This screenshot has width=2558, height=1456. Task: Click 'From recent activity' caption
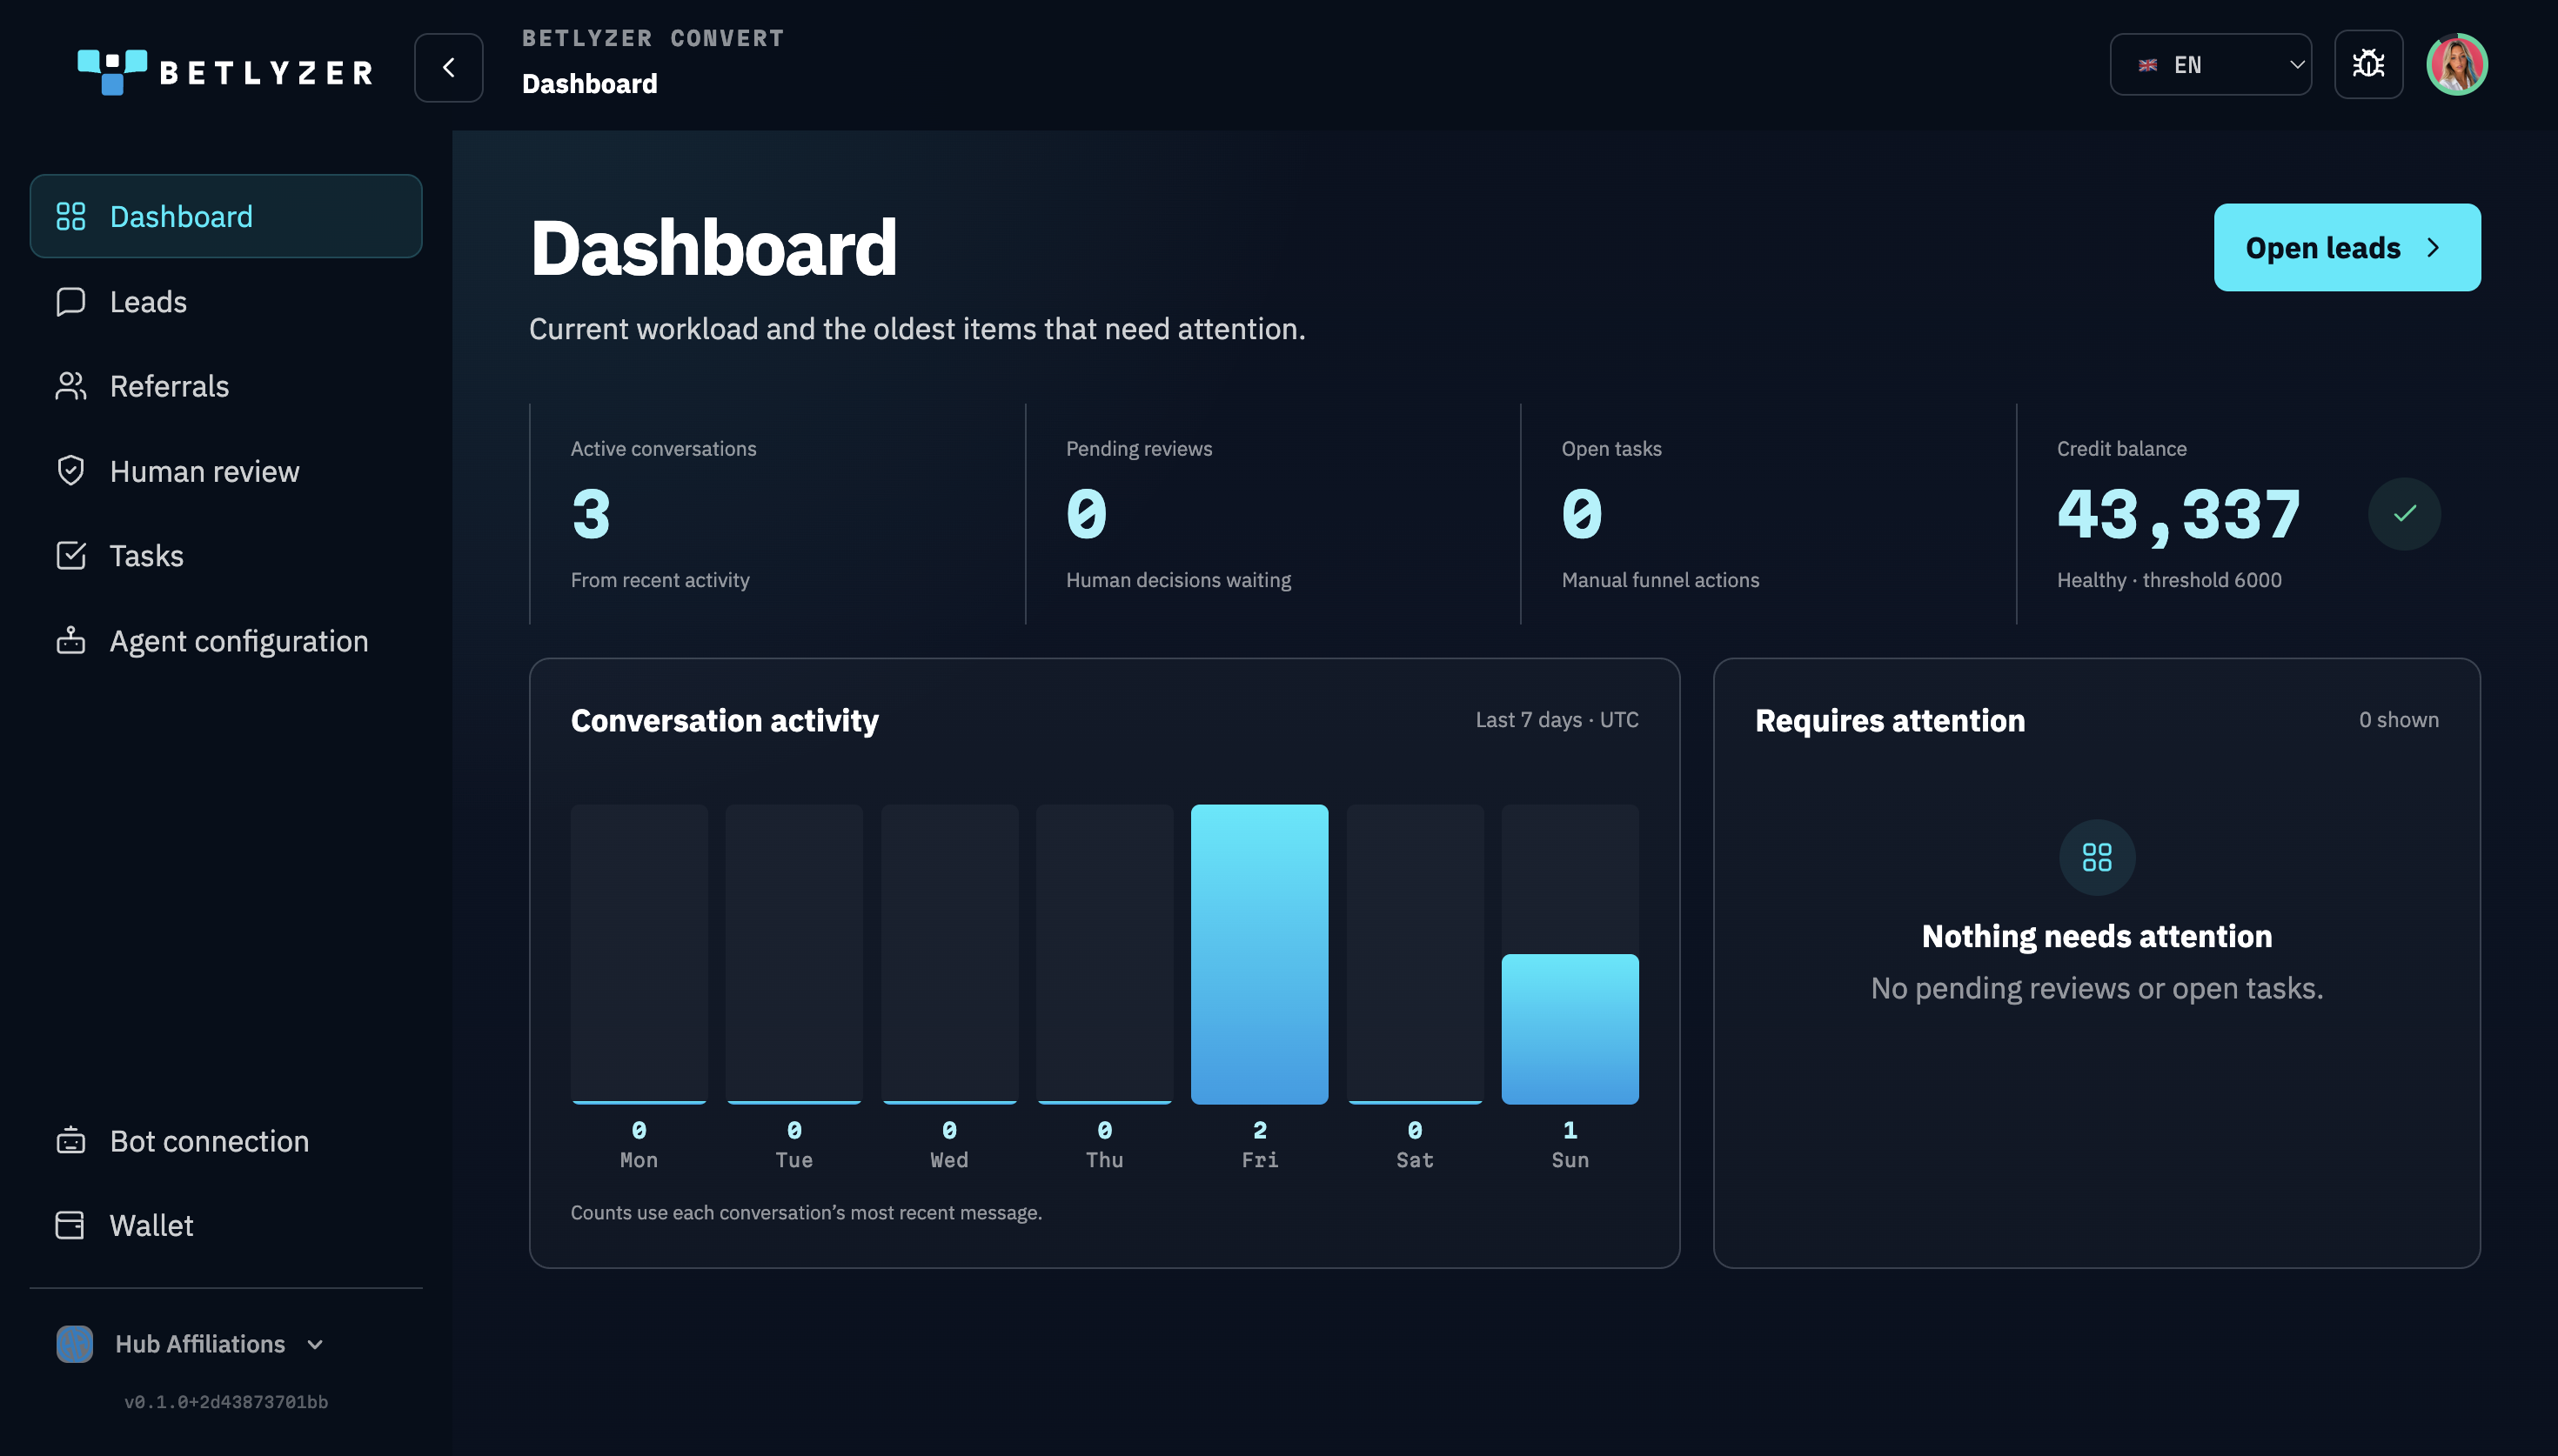[660, 580]
